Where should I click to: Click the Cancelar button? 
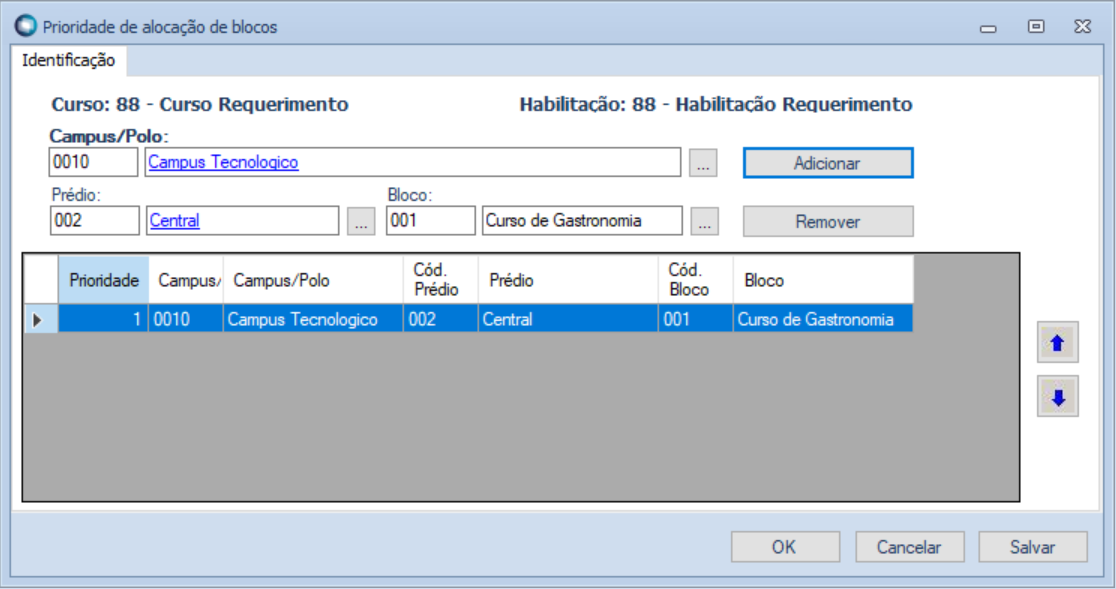pyautogui.click(x=910, y=546)
